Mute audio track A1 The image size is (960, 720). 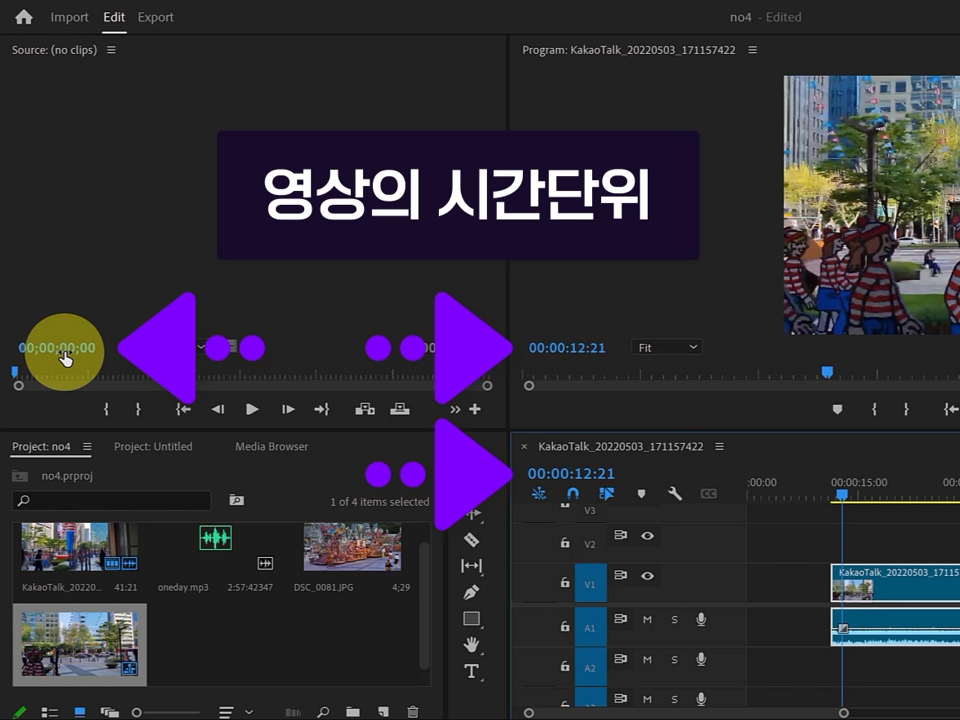point(647,620)
